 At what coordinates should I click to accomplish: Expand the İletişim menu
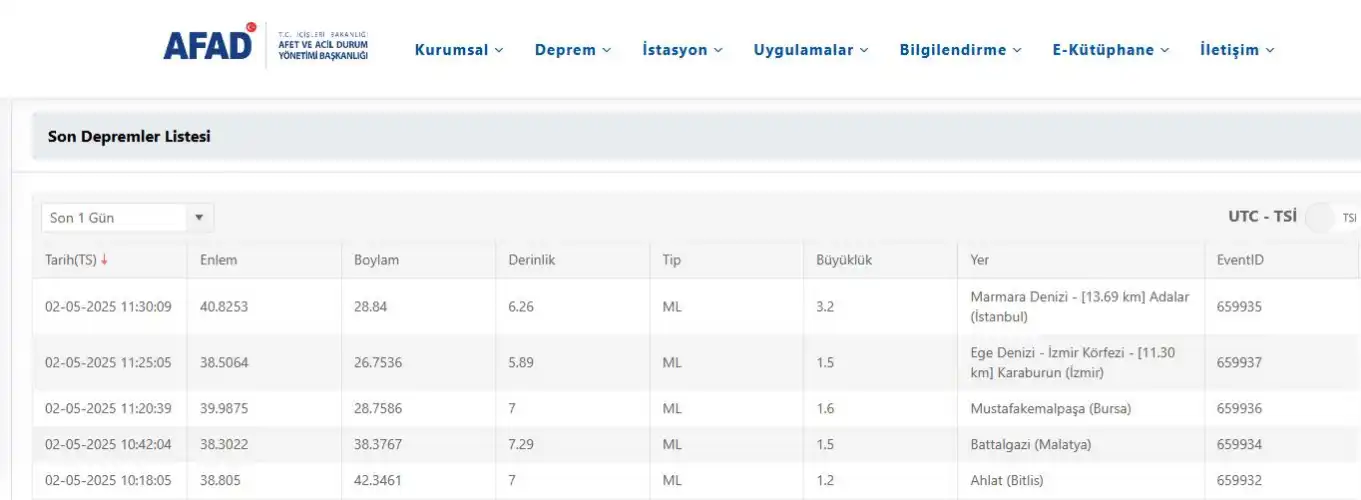tap(1237, 50)
